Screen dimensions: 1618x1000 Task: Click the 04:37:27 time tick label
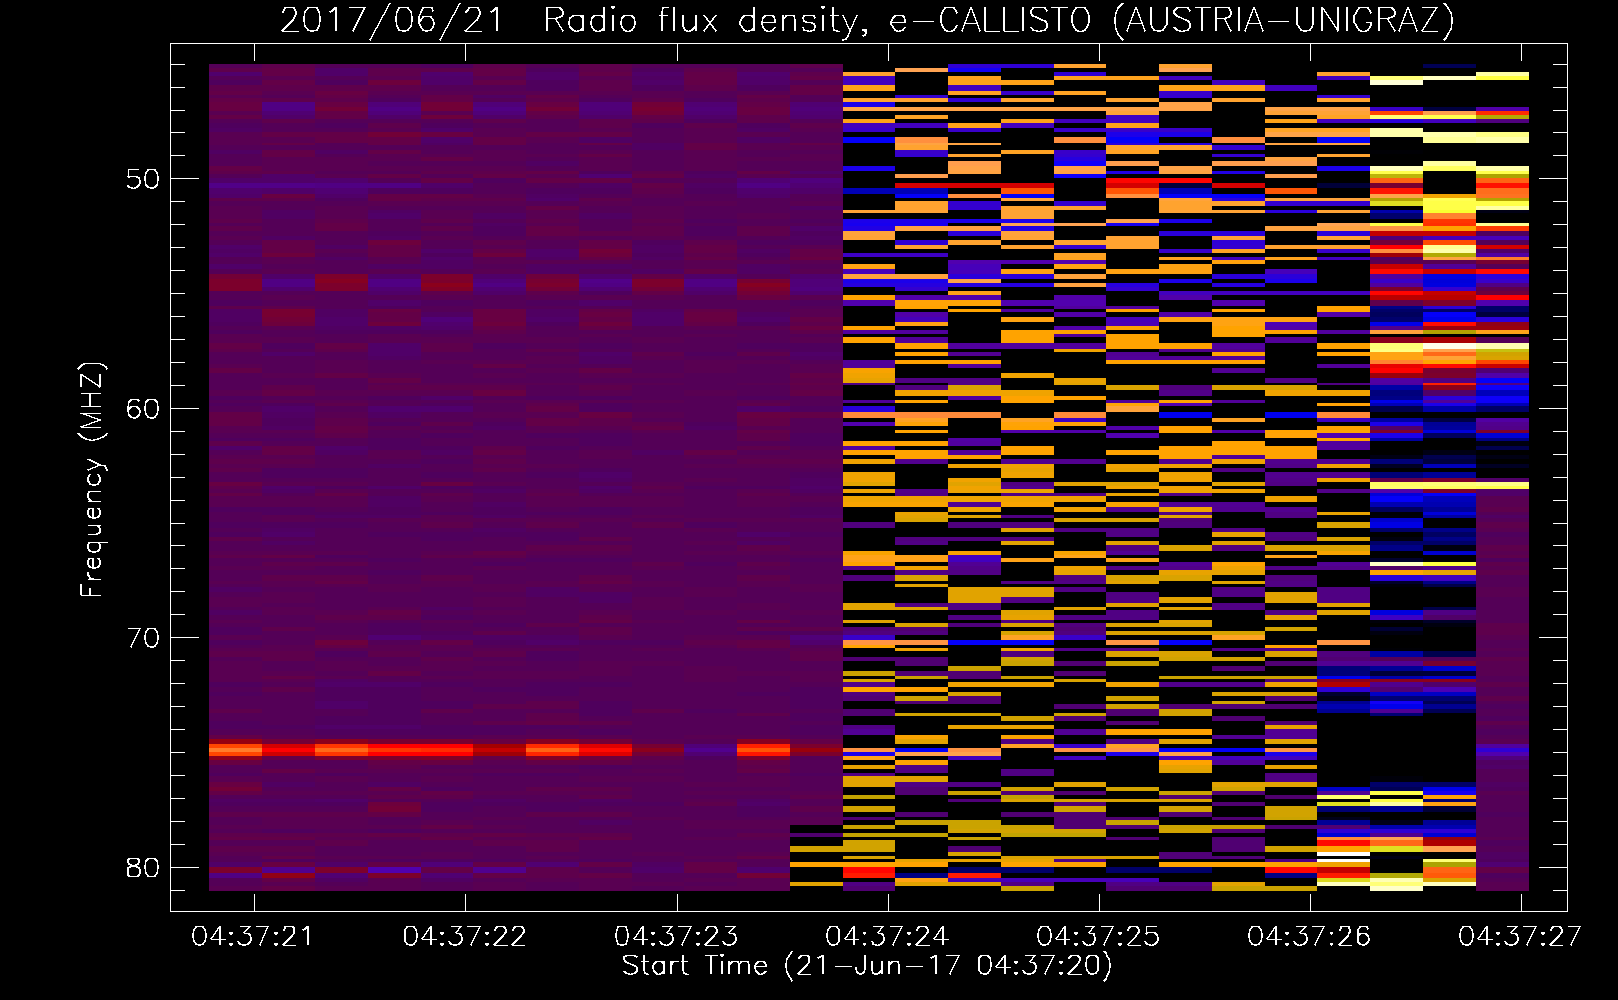1520,937
